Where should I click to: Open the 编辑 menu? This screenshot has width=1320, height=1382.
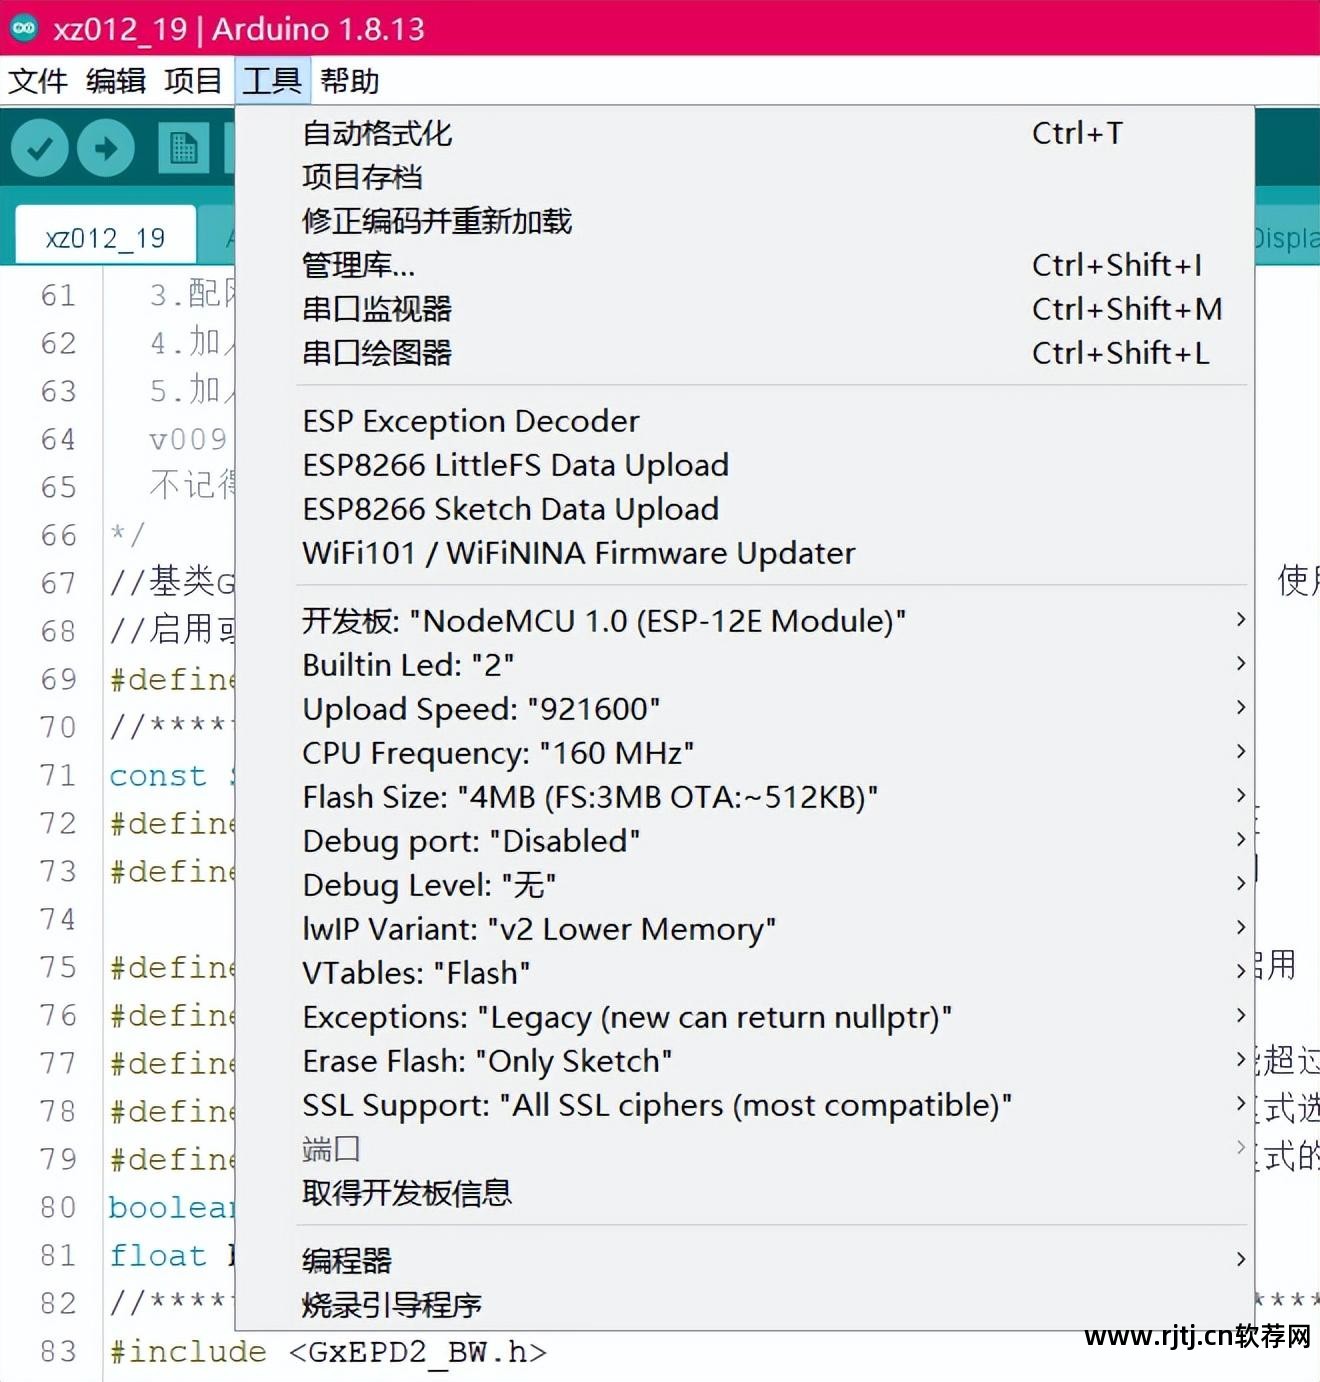click(116, 81)
